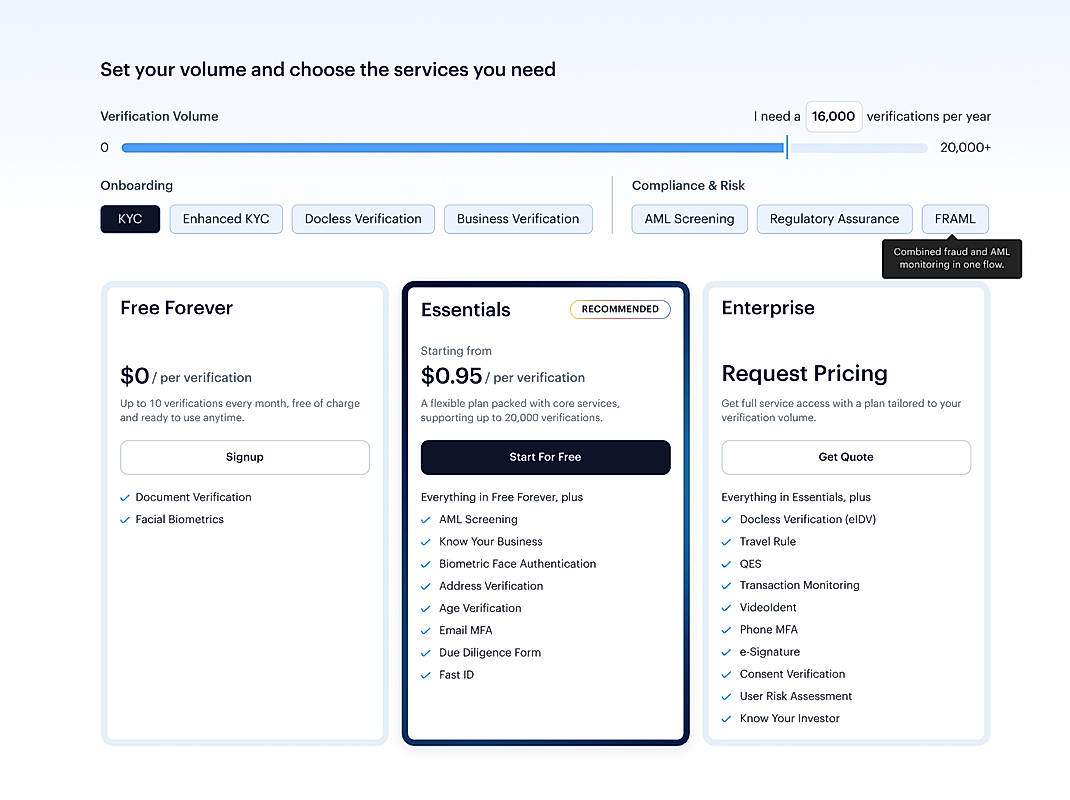The height and width of the screenshot is (800, 1070).
Task: Click checkmark beside Fast ID
Action: click(x=426, y=675)
